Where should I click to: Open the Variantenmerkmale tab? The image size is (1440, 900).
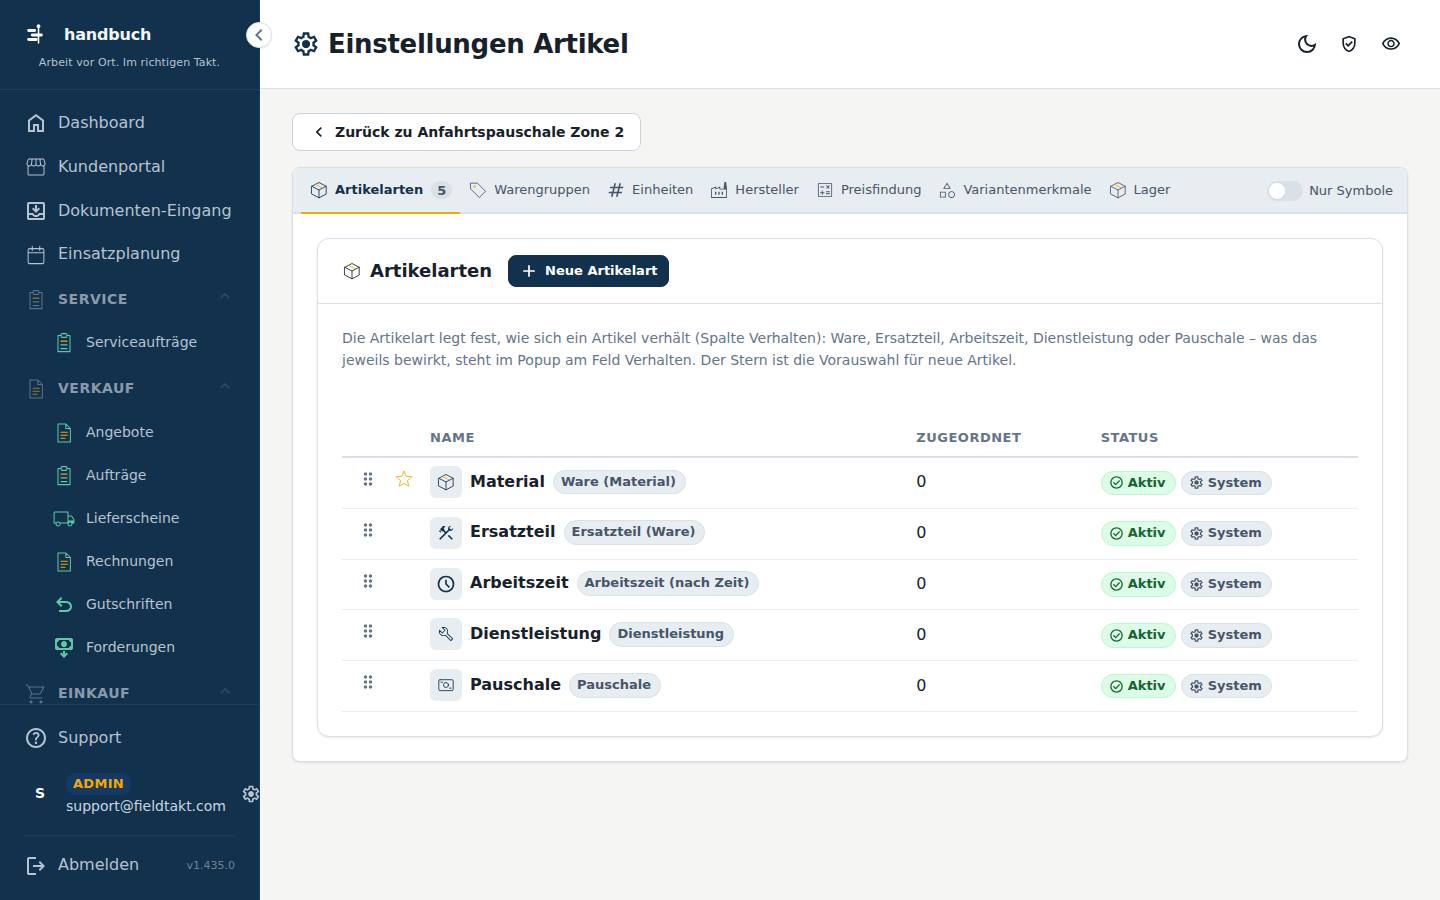[1015, 190]
